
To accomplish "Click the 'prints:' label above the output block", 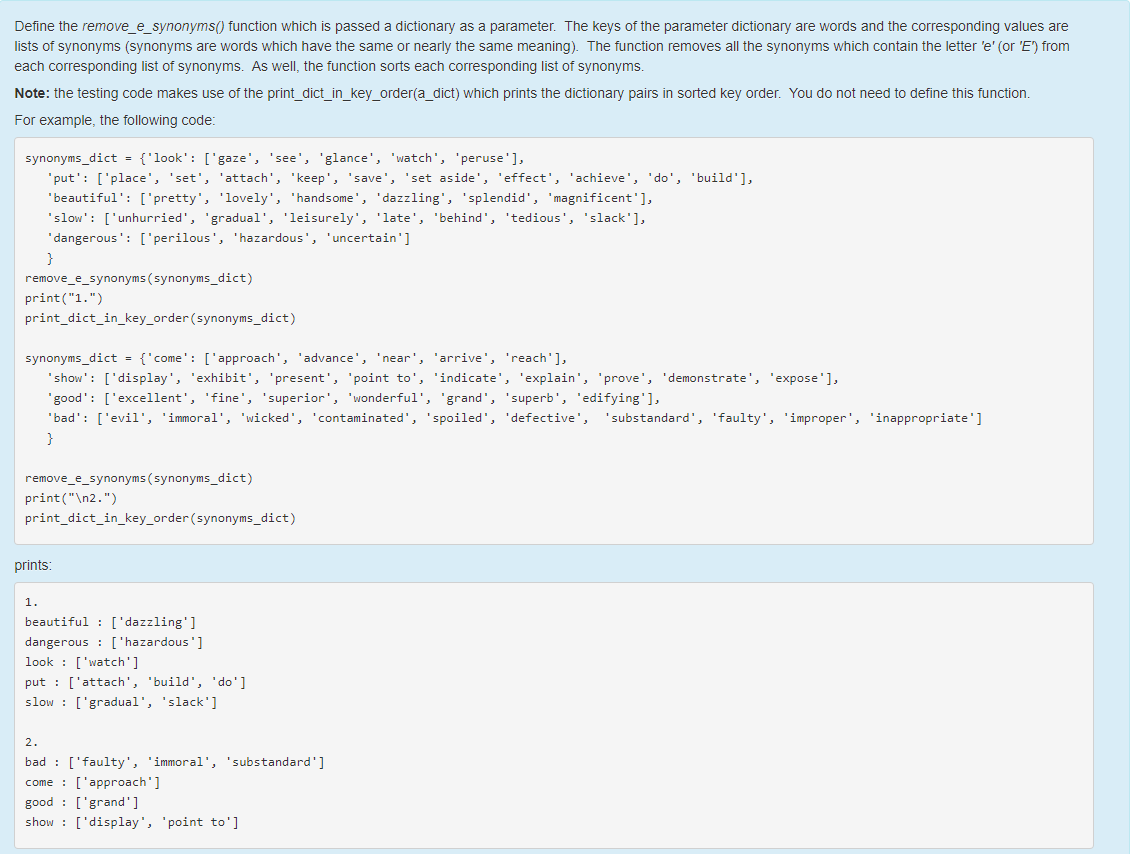I will [x=31, y=565].
